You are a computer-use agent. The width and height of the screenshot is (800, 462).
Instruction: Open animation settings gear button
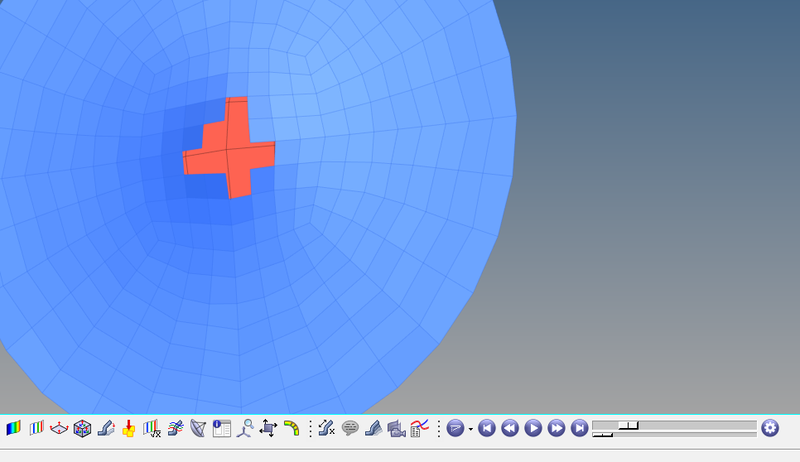[x=770, y=428]
